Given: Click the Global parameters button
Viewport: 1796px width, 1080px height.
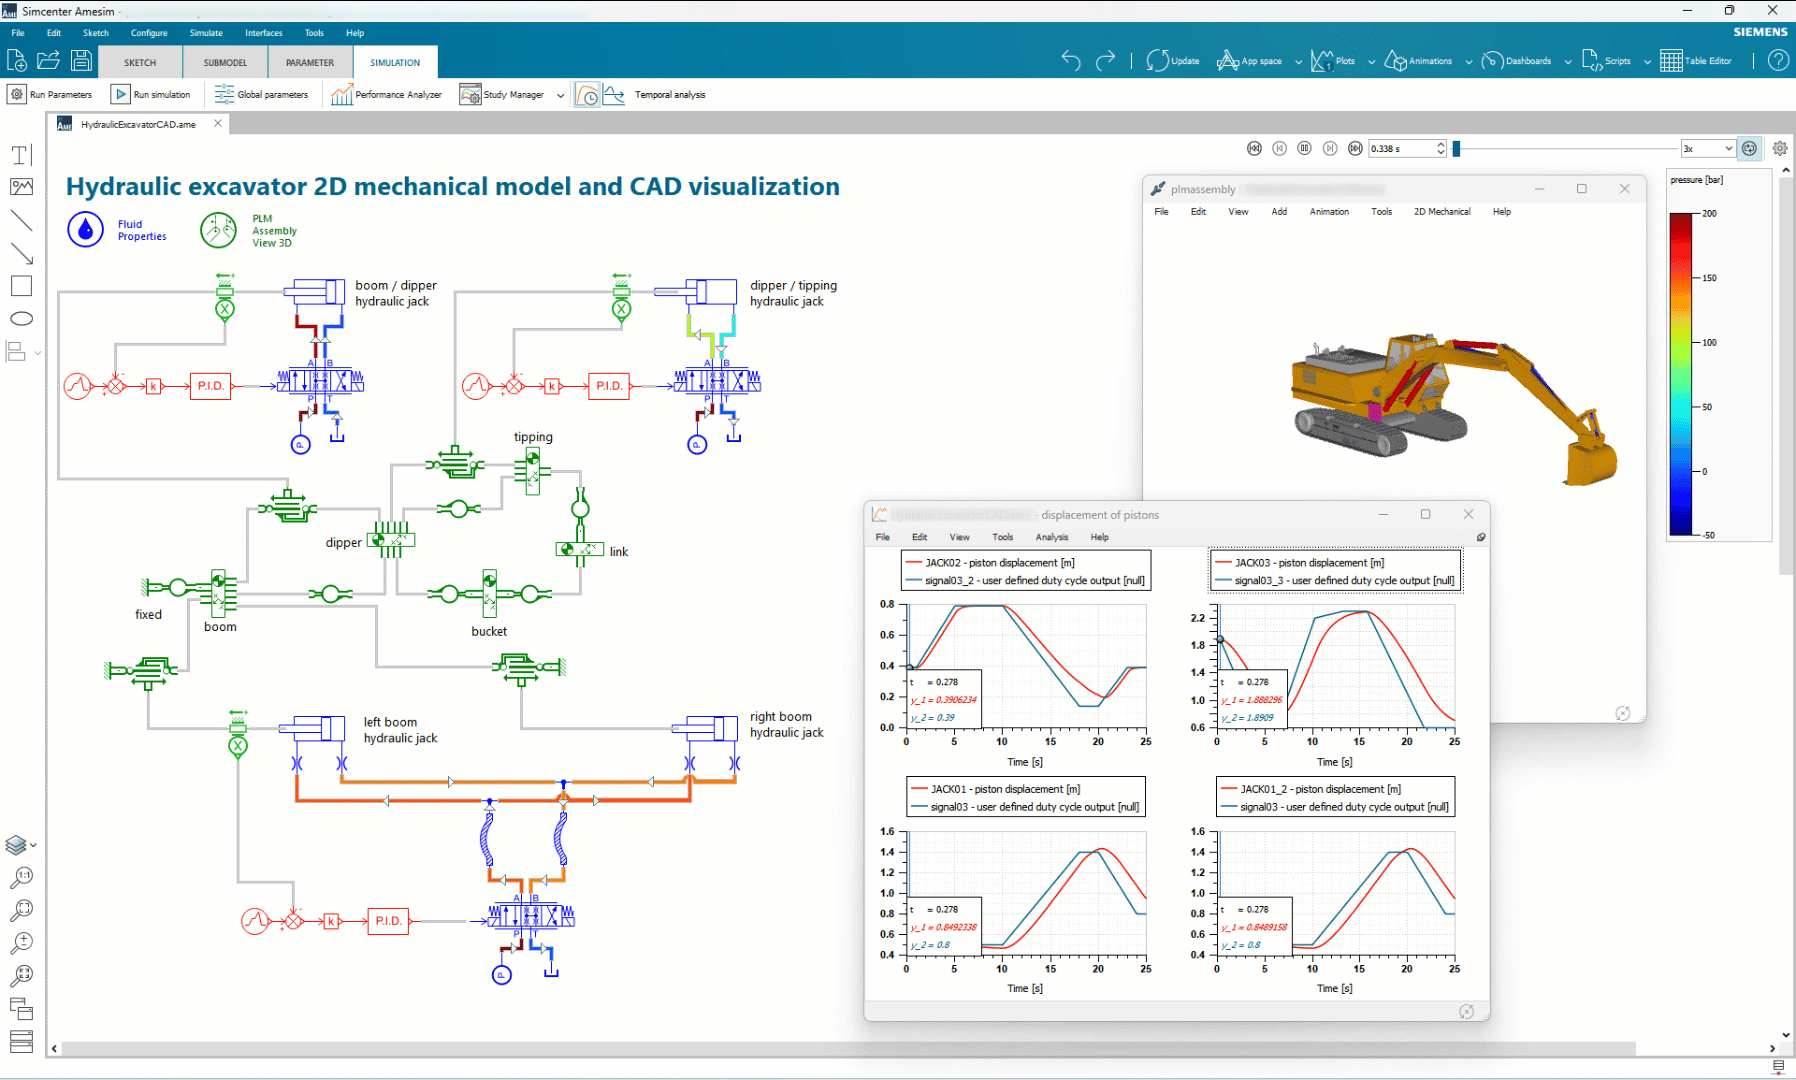Looking at the screenshot, I should [x=261, y=95].
